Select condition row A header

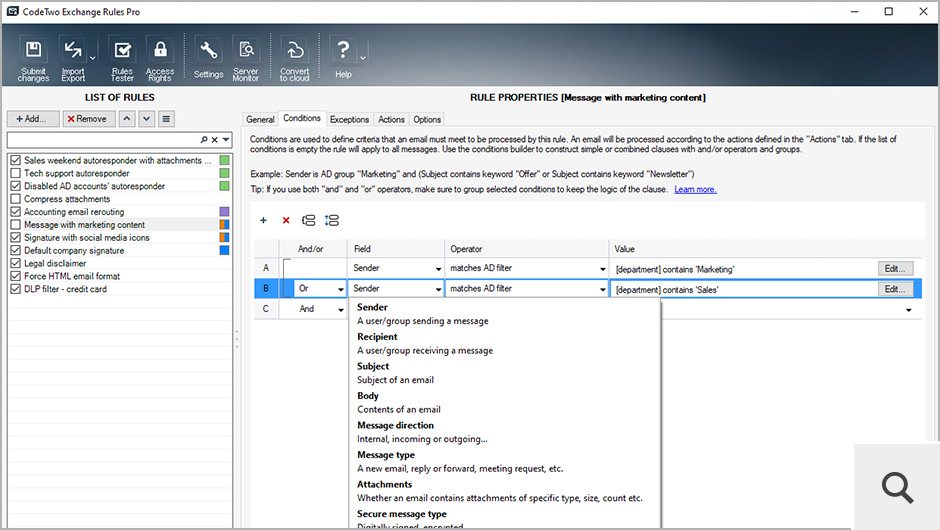coord(266,269)
